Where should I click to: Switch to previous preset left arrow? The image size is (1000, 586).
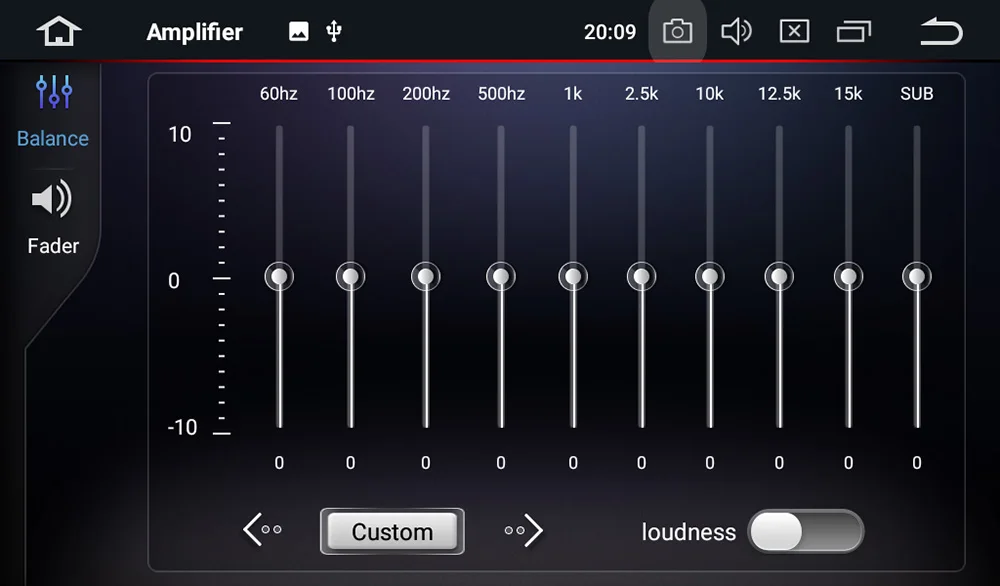(x=261, y=530)
